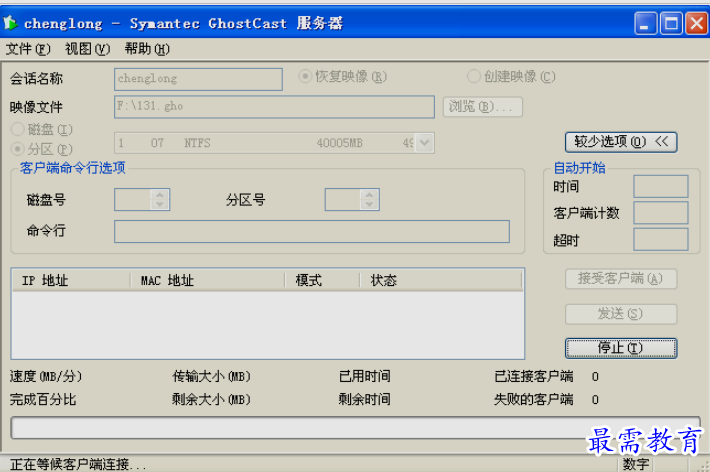Image resolution: width=710 pixels, height=472 pixels.
Task: Click the IP 地址 column header
Action: [72, 280]
